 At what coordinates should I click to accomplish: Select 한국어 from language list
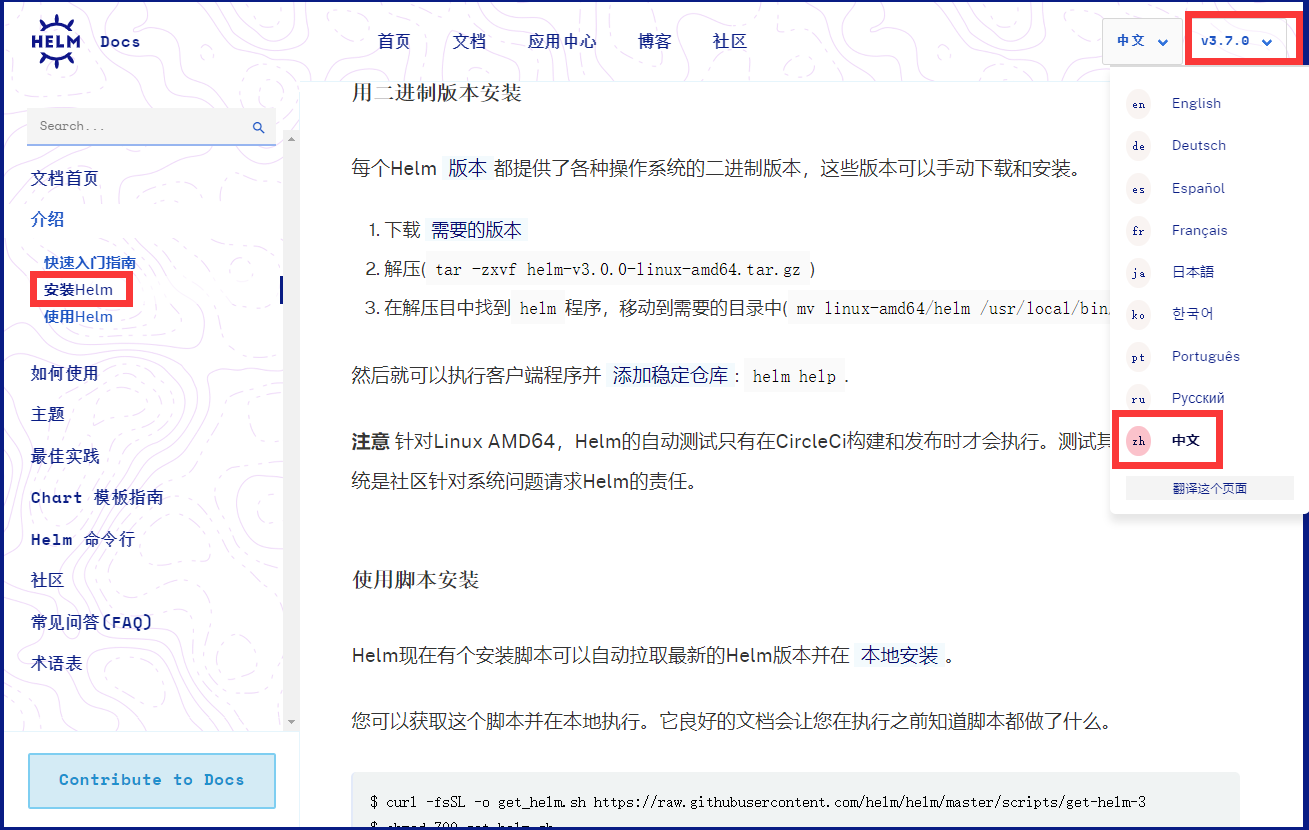1192,314
